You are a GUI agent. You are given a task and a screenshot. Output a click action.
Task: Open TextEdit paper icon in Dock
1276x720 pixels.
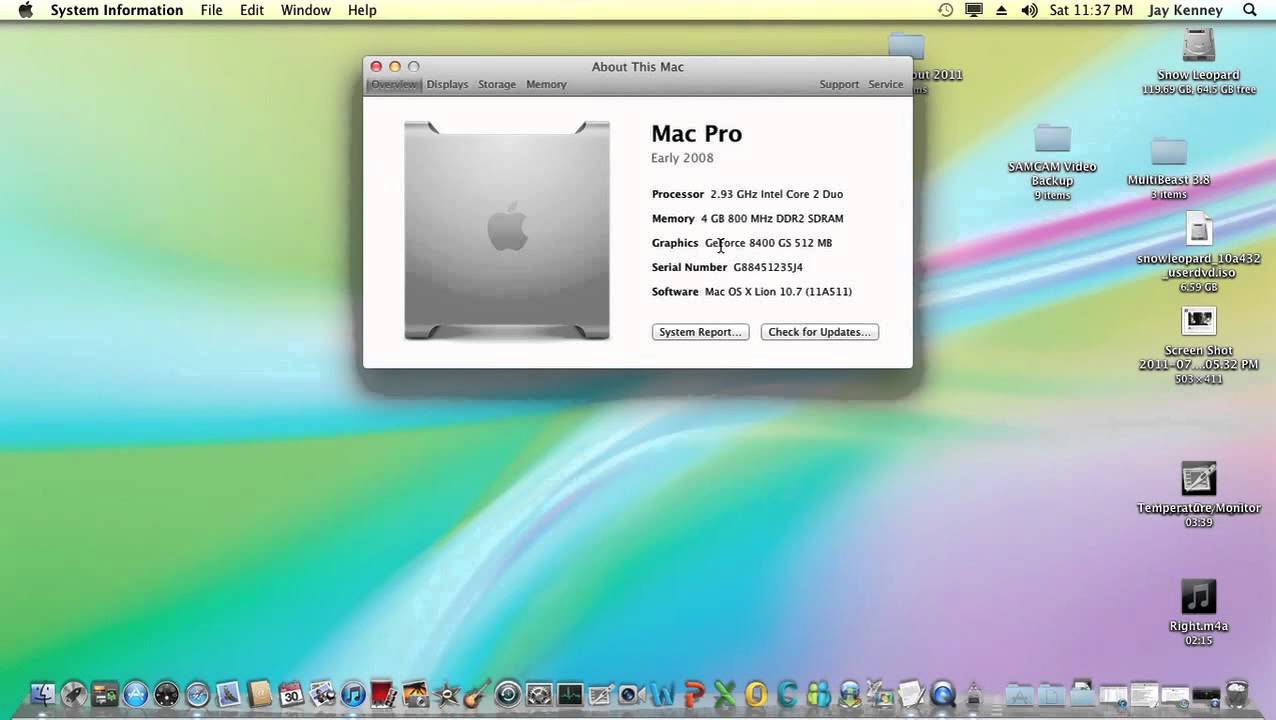point(912,693)
